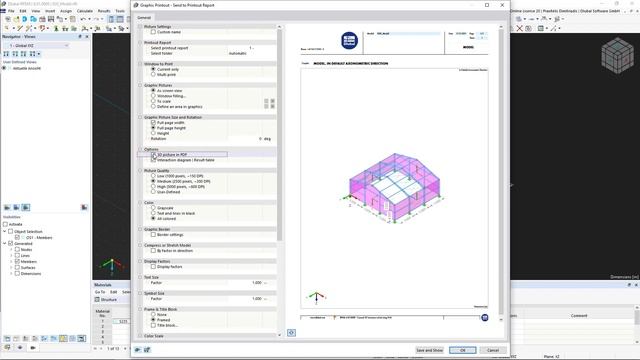Expand the Surfaces tree node
The height and width of the screenshot is (360, 640).
pyautogui.click(x=11, y=267)
